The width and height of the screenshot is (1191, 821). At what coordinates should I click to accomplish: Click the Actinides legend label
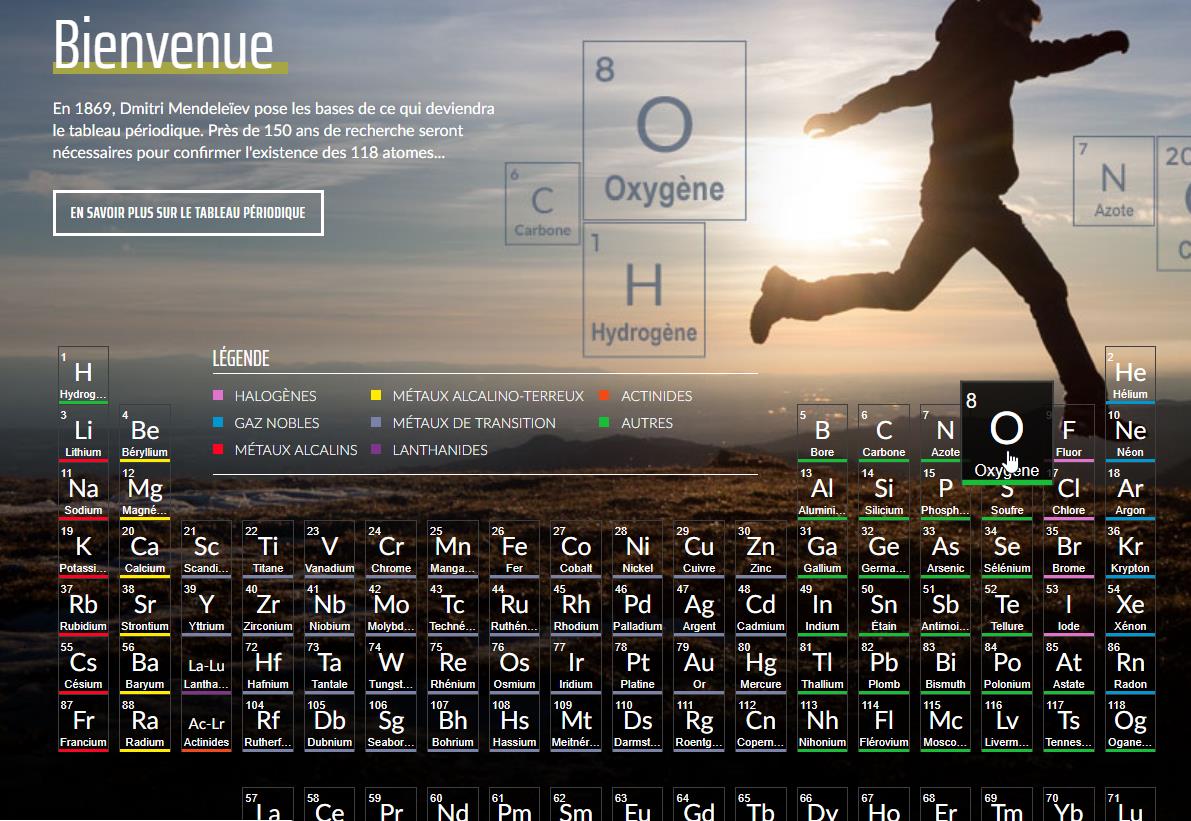tap(656, 396)
